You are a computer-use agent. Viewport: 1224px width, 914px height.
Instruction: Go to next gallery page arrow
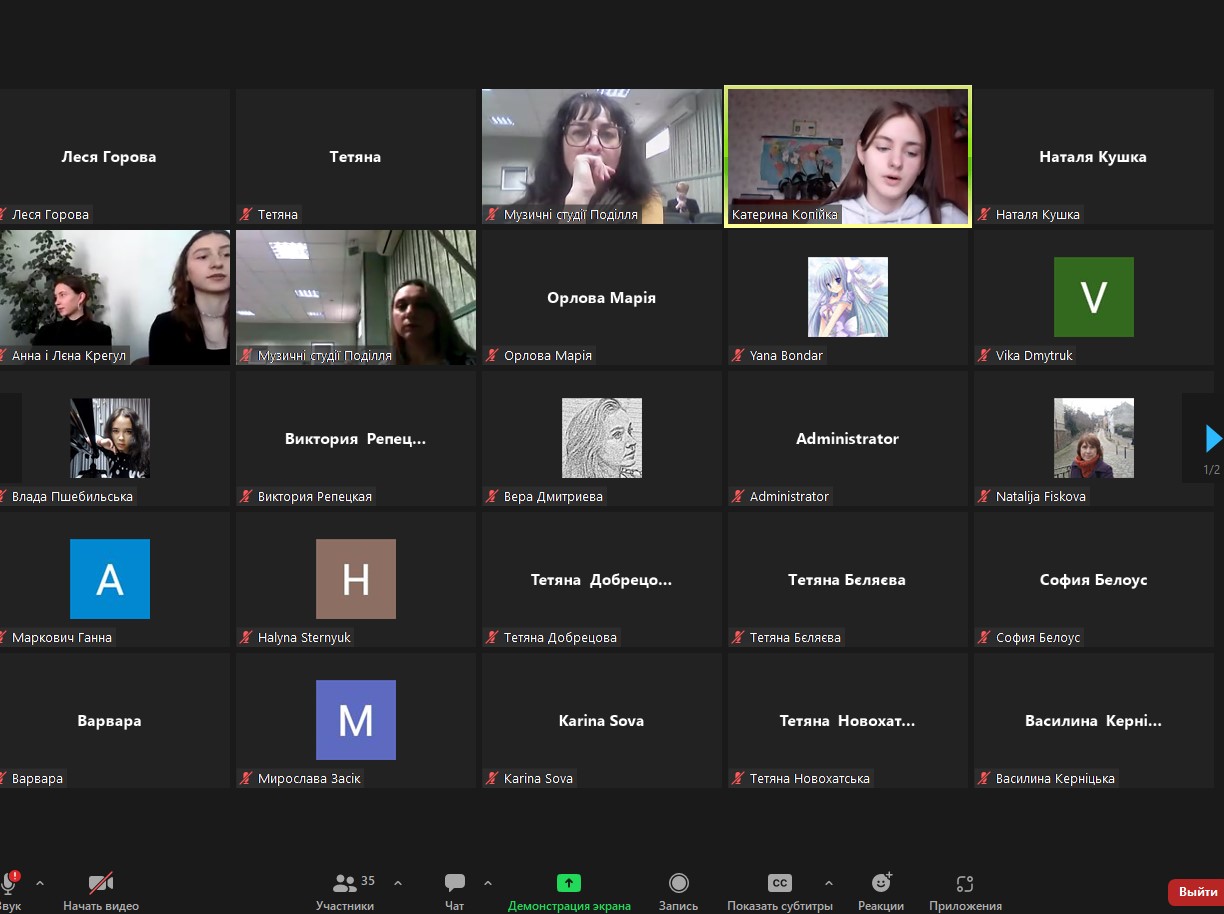(x=1213, y=438)
